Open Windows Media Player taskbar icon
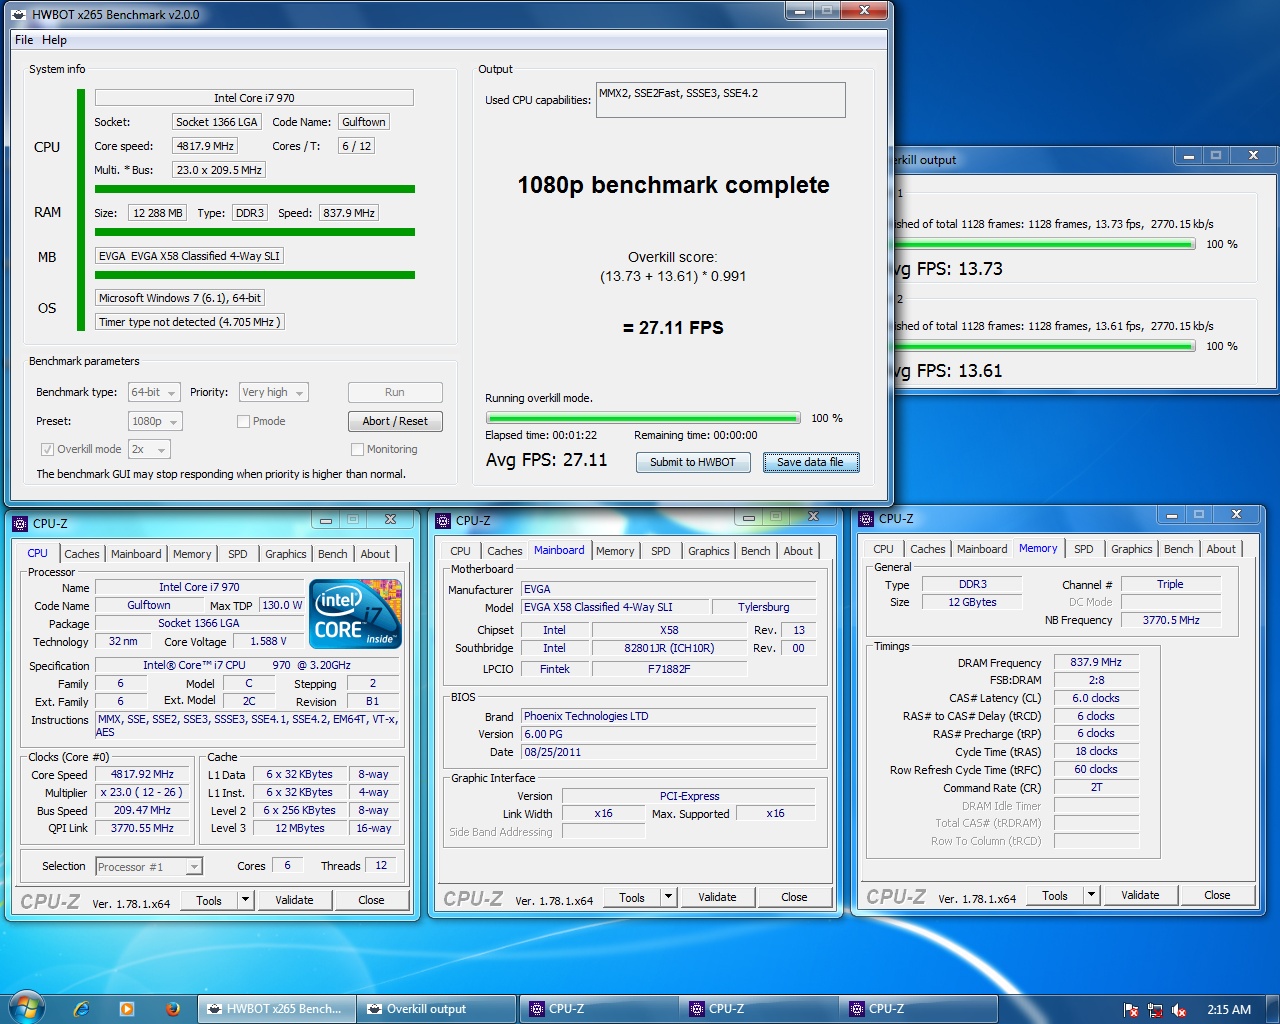Screen dimensions: 1280x1024 (x=127, y=1009)
